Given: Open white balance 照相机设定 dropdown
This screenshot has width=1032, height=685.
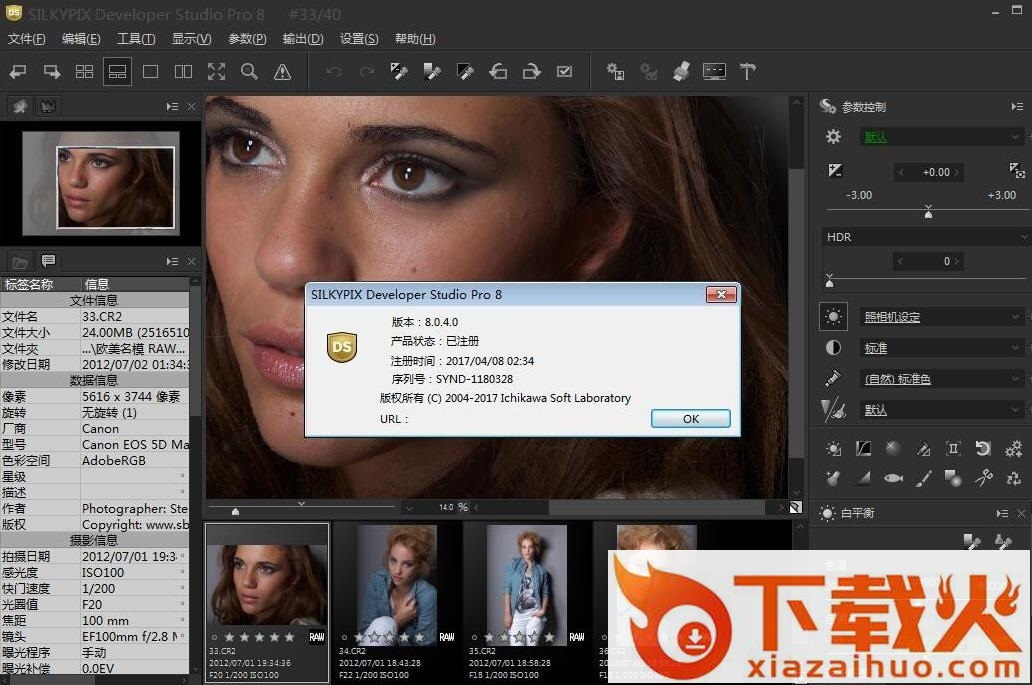Looking at the screenshot, I should 941,317.
